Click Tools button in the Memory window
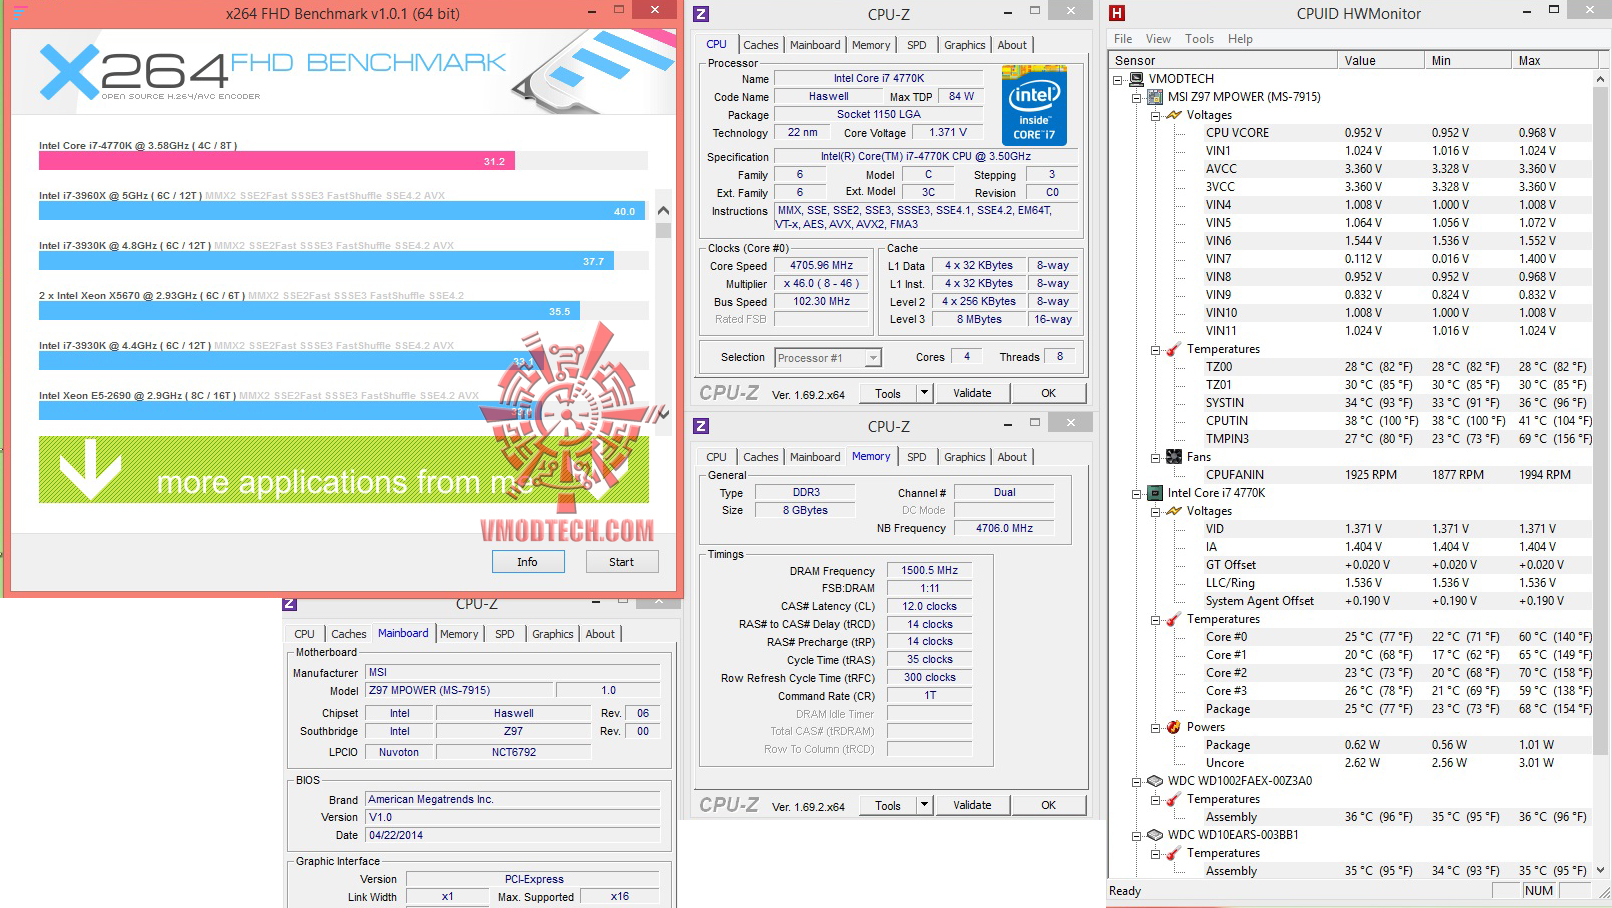The height and width of the screenshot is (908, 1612). click(888, 805)
